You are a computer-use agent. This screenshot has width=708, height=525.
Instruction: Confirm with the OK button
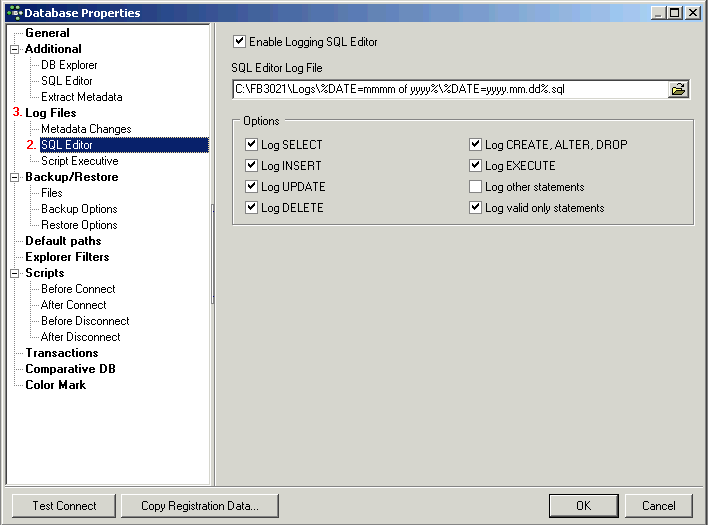tap(583, 506)
